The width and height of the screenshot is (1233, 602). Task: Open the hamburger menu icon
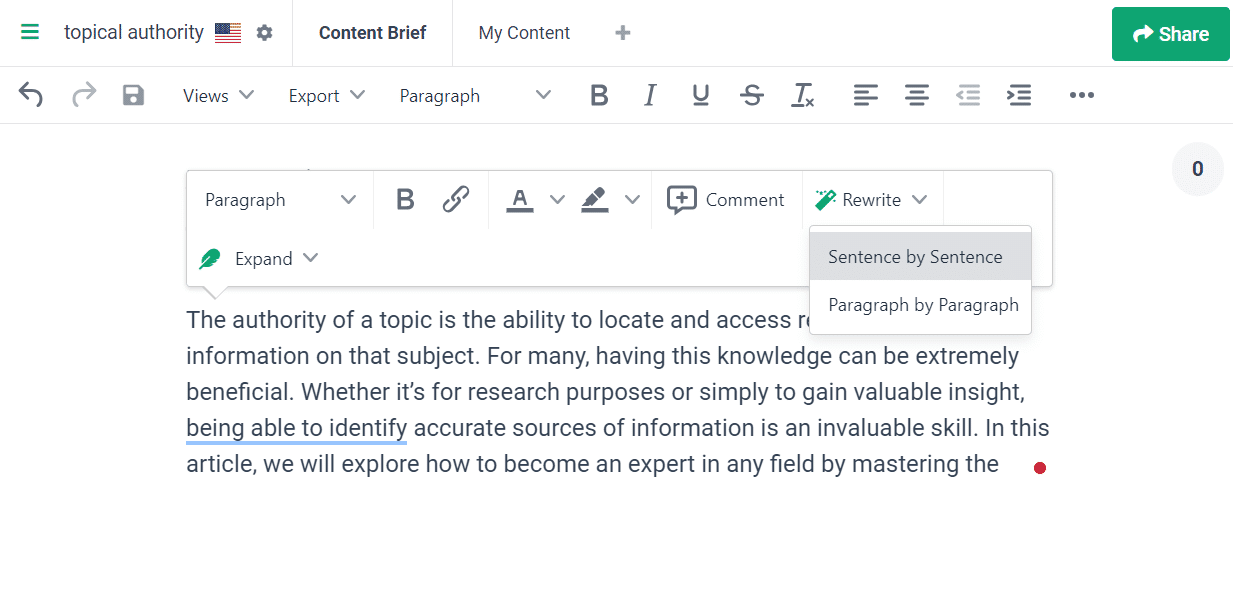click(30, 32)
